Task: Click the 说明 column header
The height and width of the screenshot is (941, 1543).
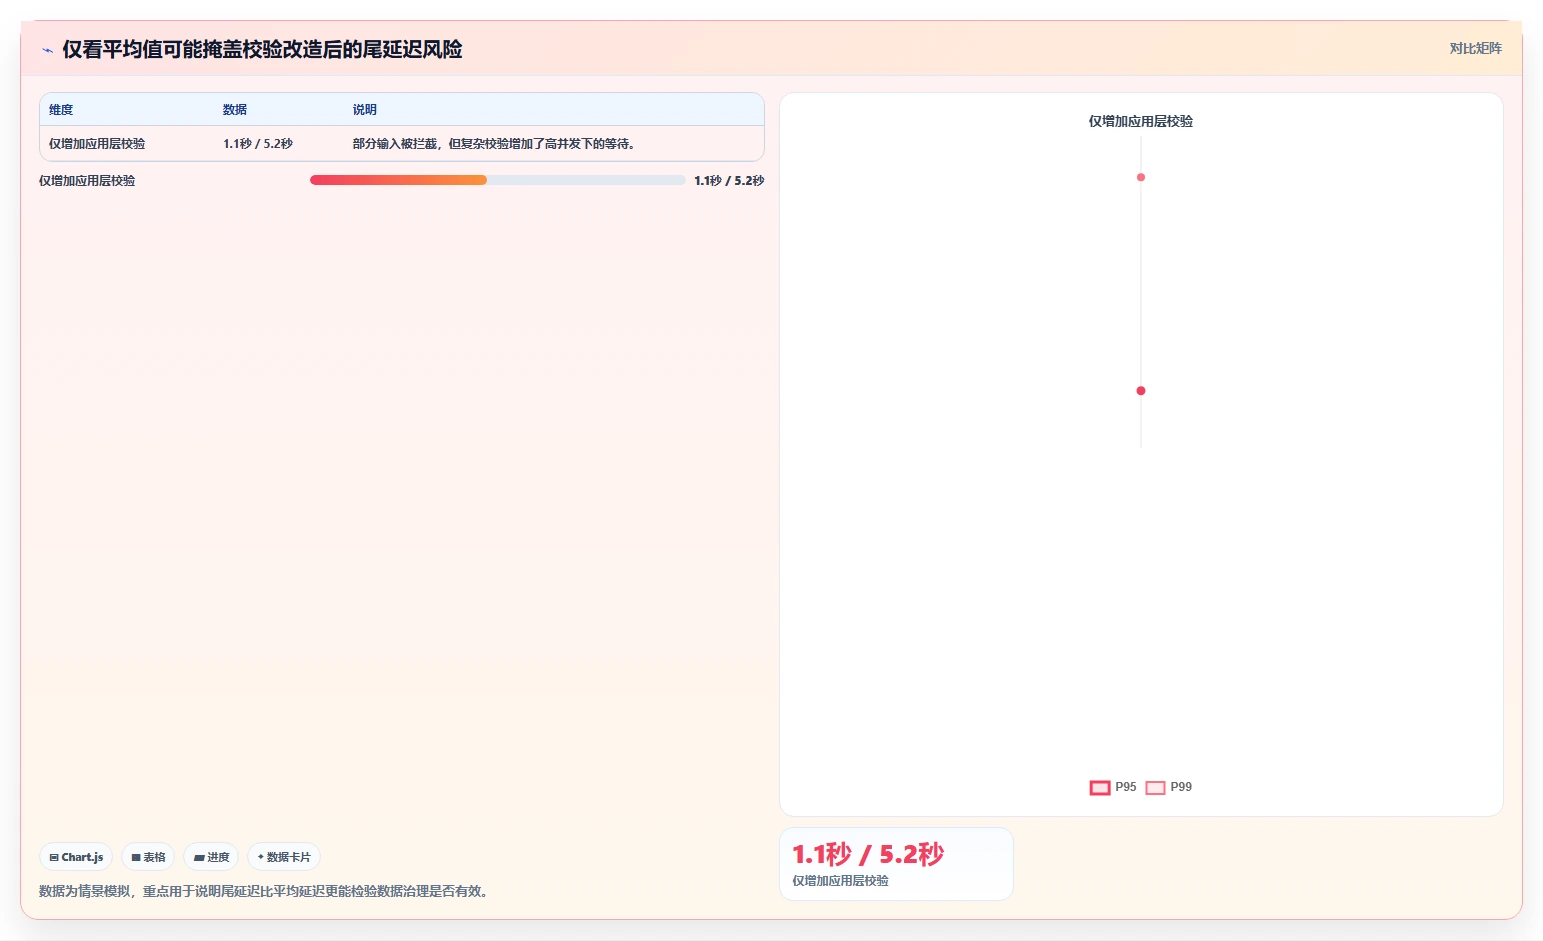Action: point(365,110)
